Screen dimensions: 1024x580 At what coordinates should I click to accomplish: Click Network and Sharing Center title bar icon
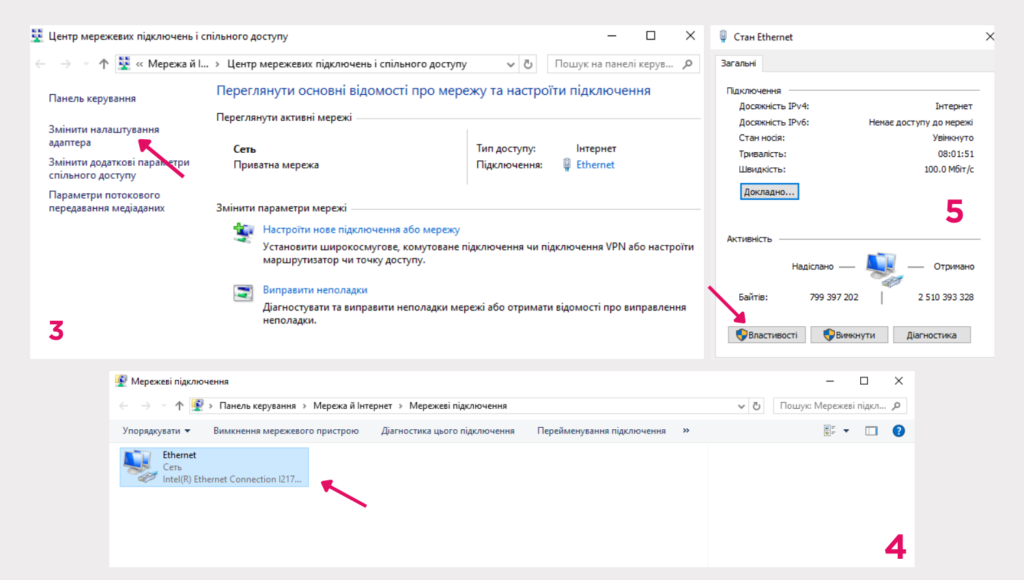tap(37, 36)
